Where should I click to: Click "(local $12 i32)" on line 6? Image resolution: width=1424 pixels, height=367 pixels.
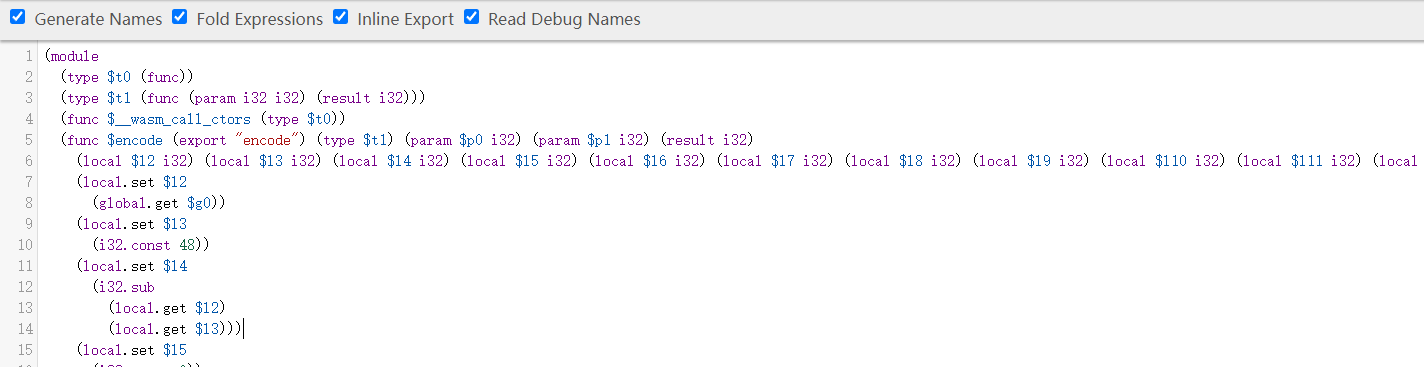coord(135,161)
